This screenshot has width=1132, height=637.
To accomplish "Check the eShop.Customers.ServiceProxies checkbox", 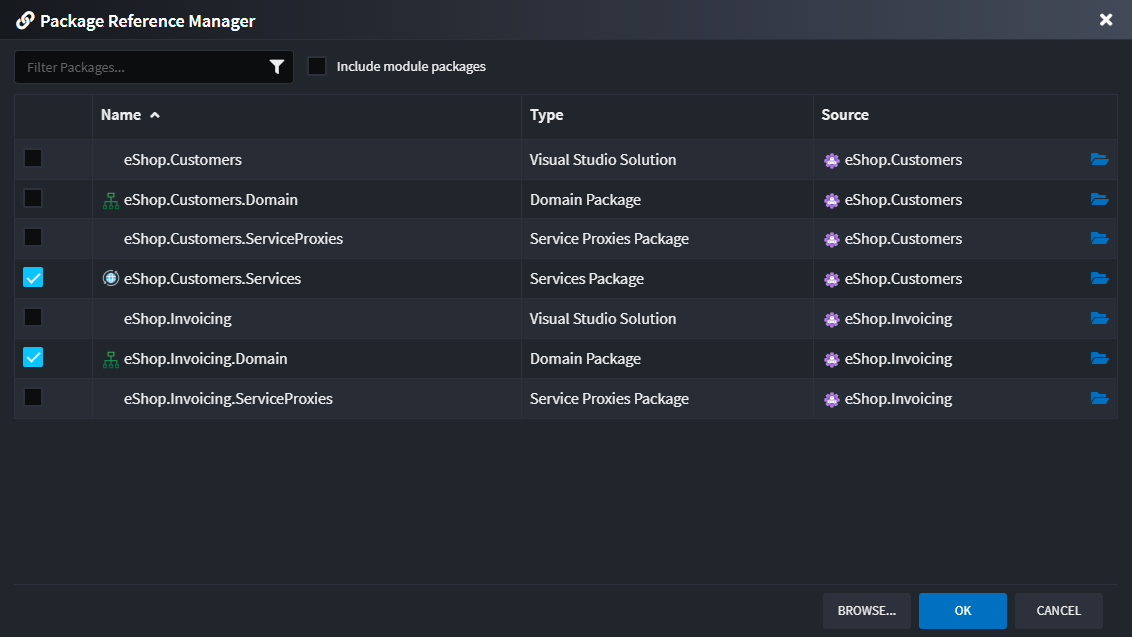I will pyautogui.click(x=32, y=238).
